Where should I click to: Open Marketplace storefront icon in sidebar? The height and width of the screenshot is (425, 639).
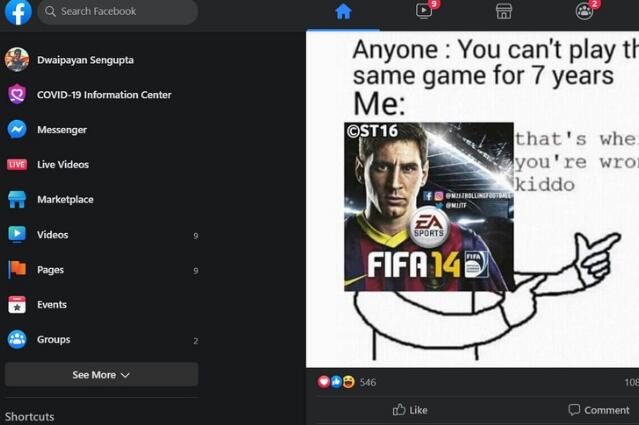pyautogui.click(x=17, y=199)
